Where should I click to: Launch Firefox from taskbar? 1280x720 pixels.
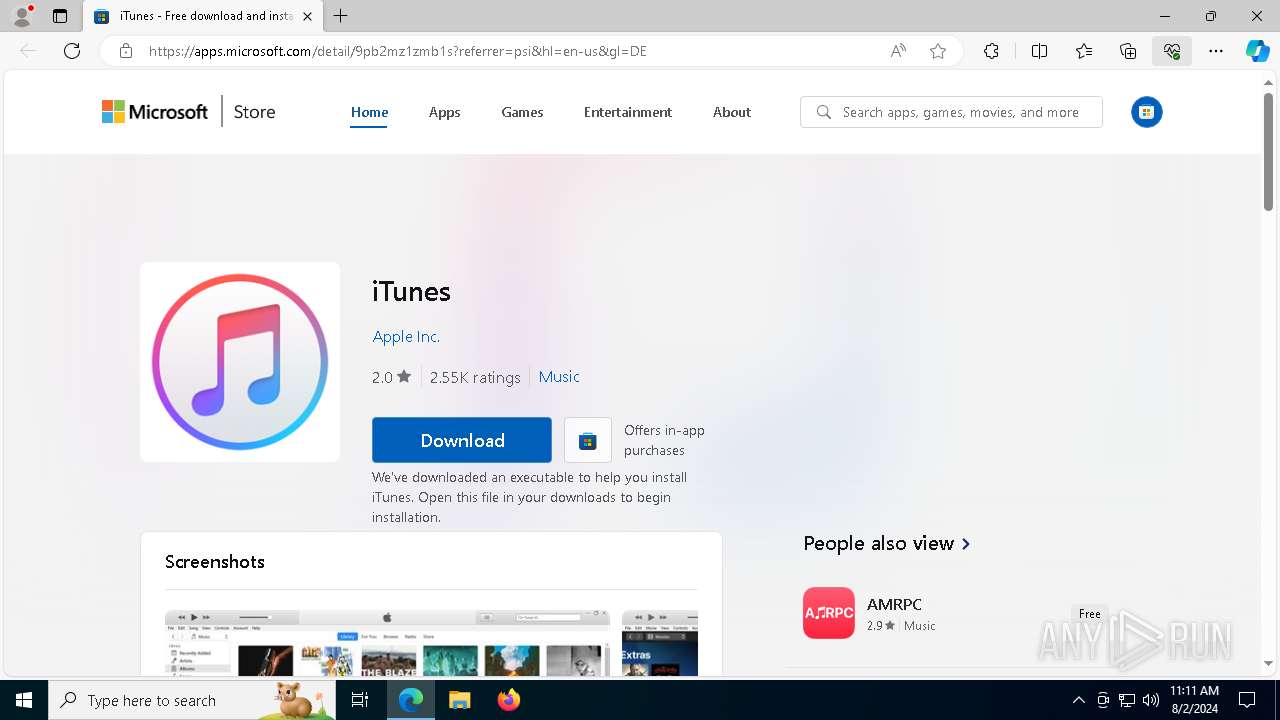508,700
